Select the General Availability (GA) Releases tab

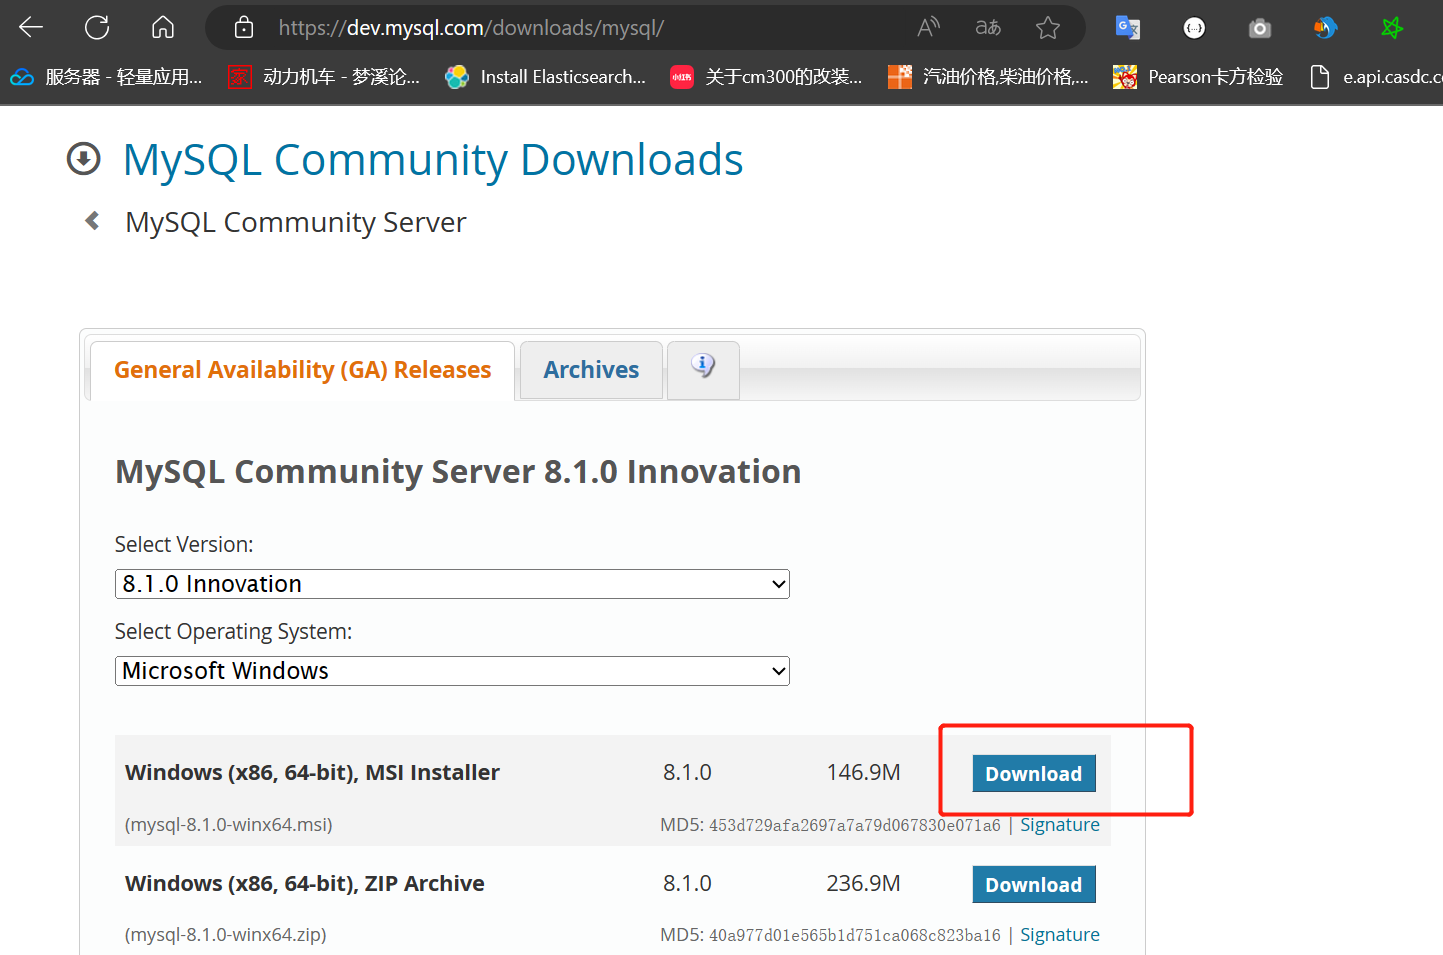pos(302,370)
